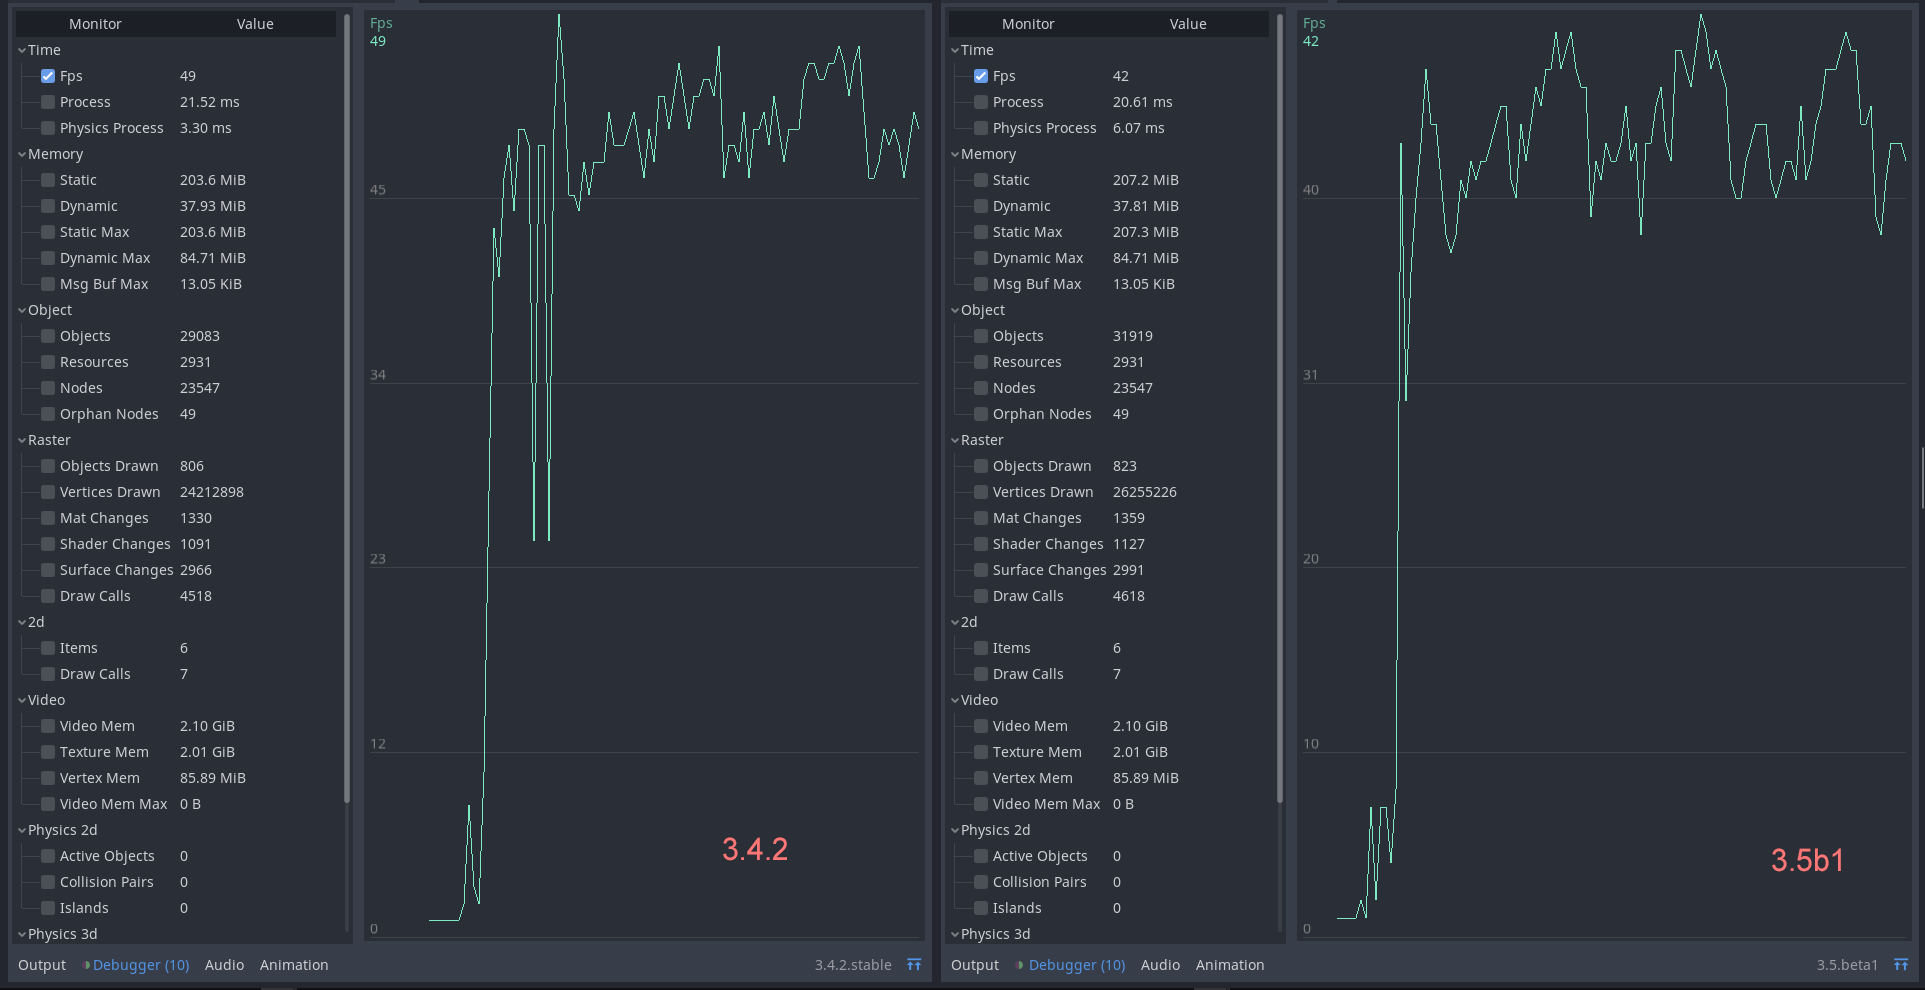Switch to the Output tab in the left editor

point(41,964)
